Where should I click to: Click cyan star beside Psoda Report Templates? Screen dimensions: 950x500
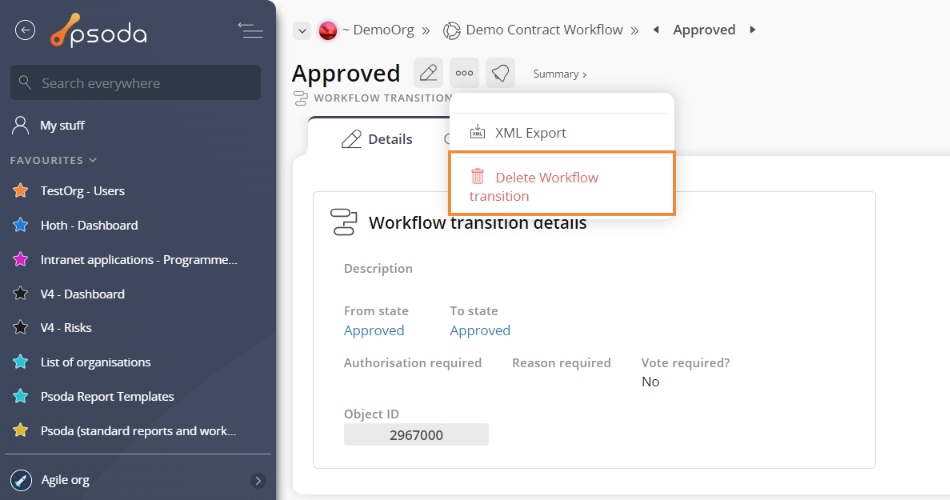pyautogui.click(x=21, y=396)
